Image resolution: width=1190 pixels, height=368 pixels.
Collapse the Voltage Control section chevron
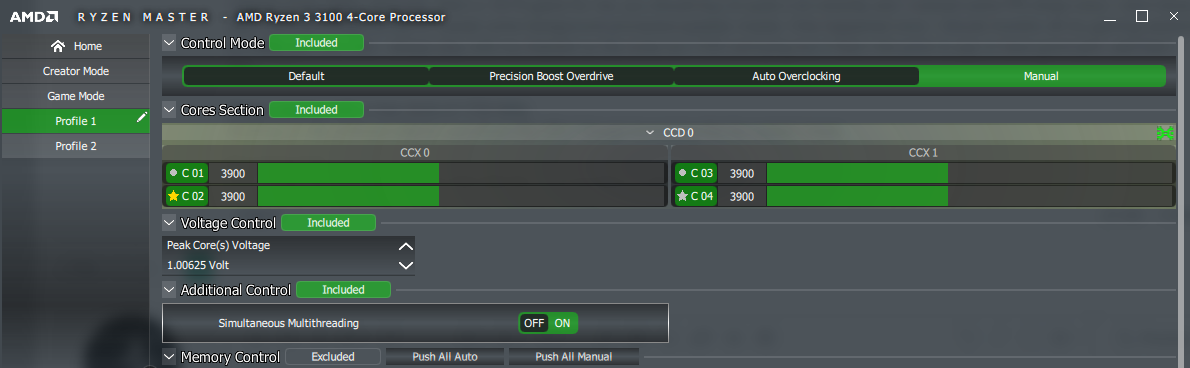[x=169, y=223]
